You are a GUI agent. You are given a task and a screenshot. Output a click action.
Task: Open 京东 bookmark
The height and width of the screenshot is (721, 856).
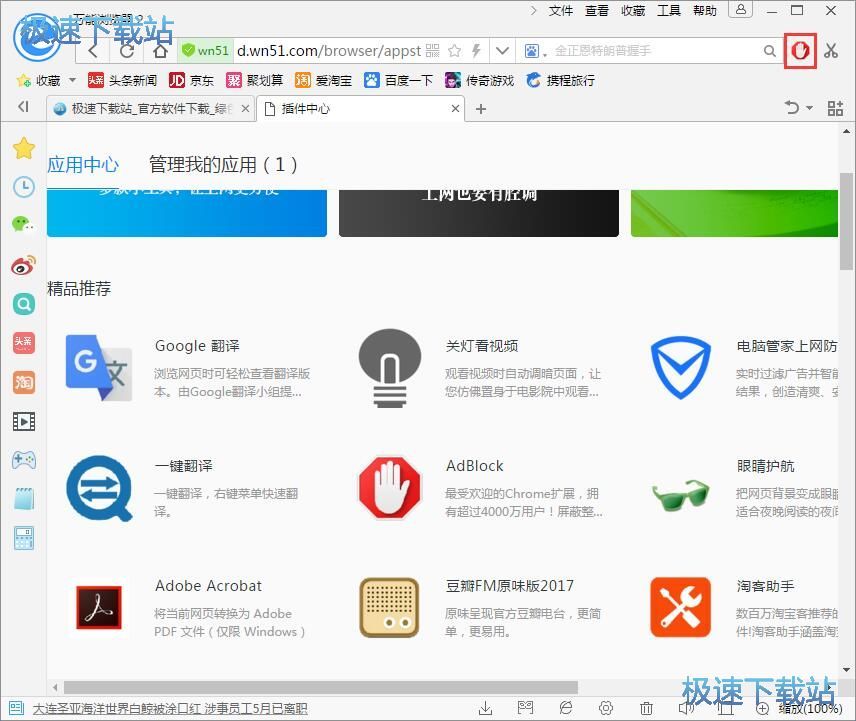coord(191,80)
